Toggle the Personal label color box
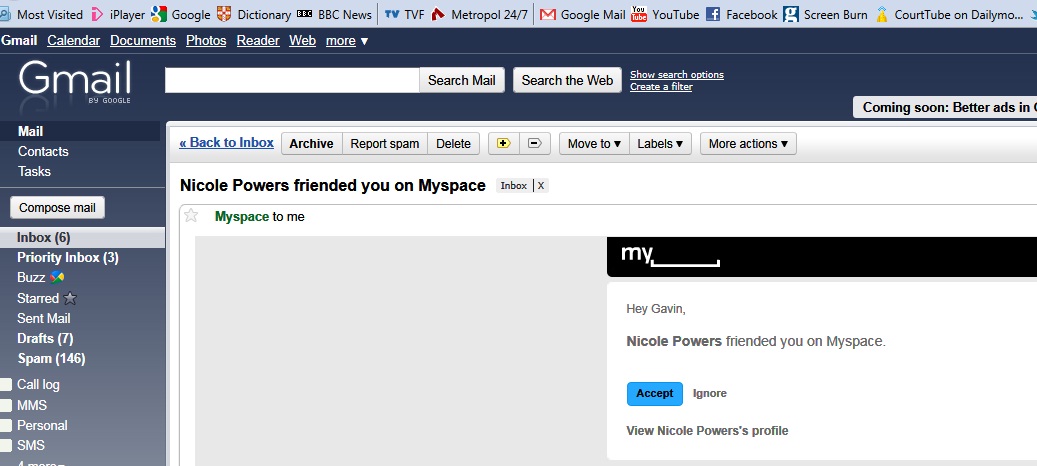 (x=6, y=426)
